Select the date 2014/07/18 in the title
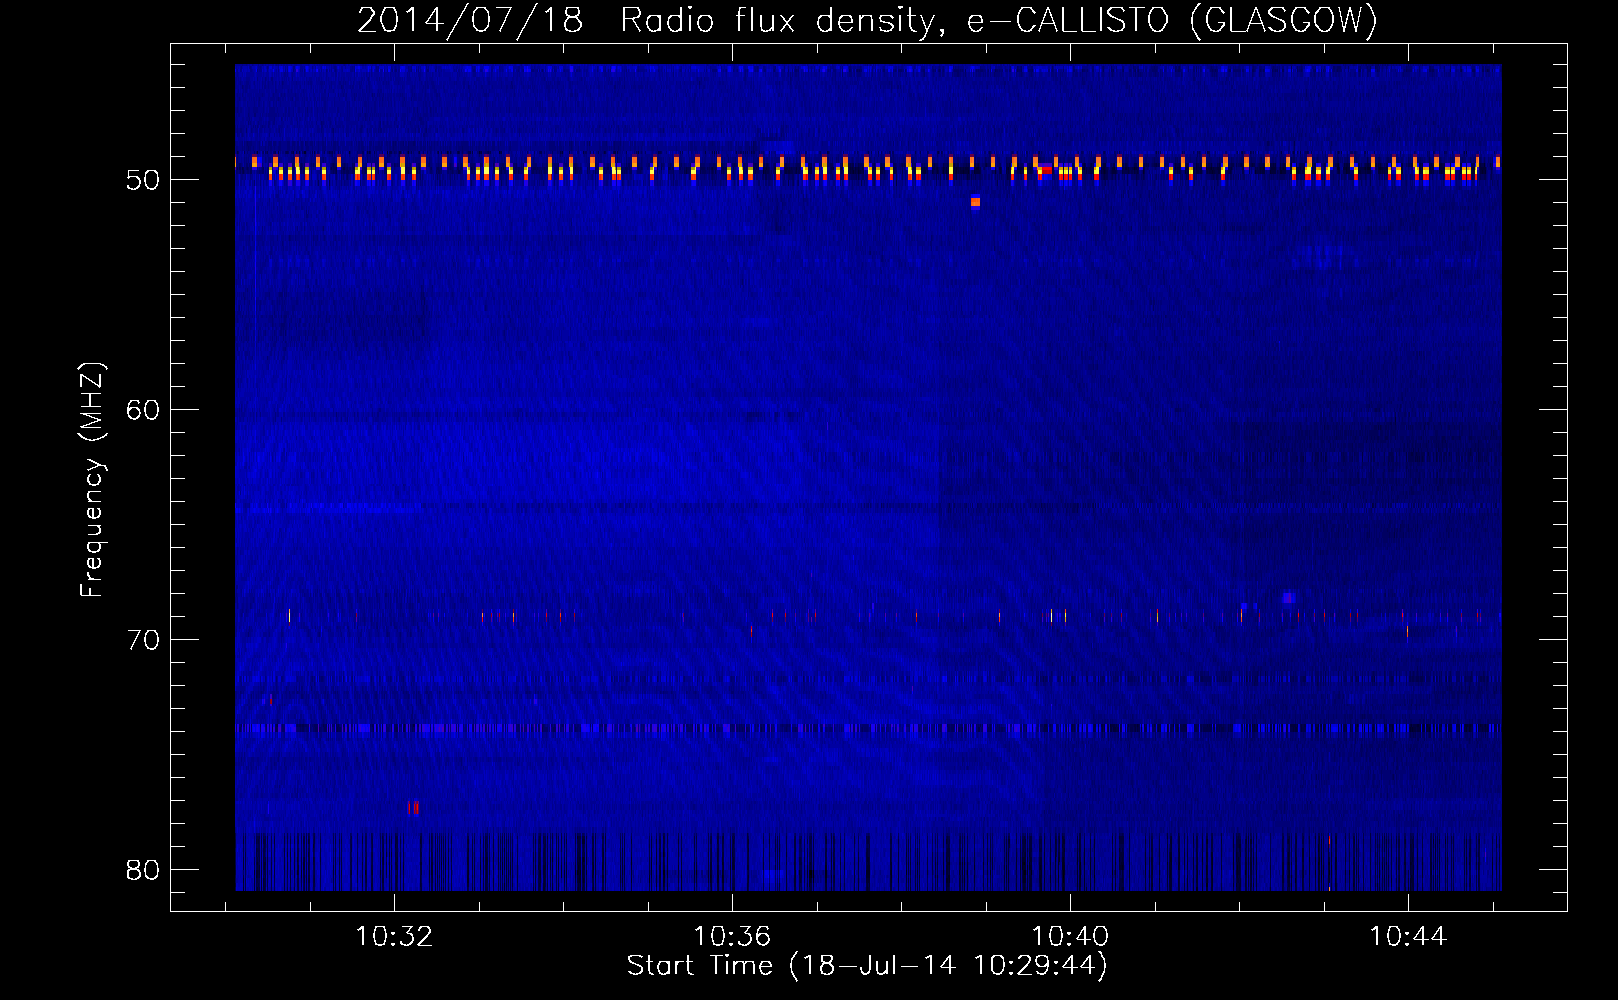 [x=470, y=20]
